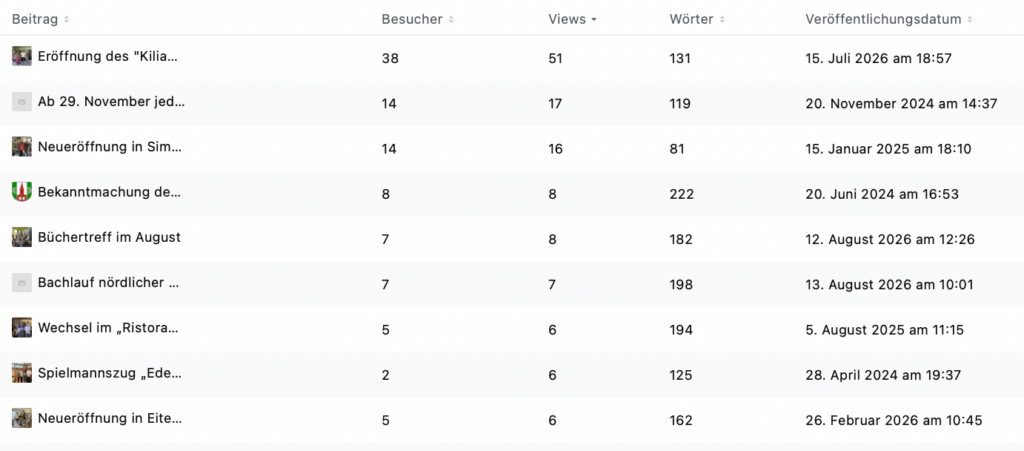Screen dimensions: 1024x451
Task: Select the Views column header label
Action: click(567, 20)
